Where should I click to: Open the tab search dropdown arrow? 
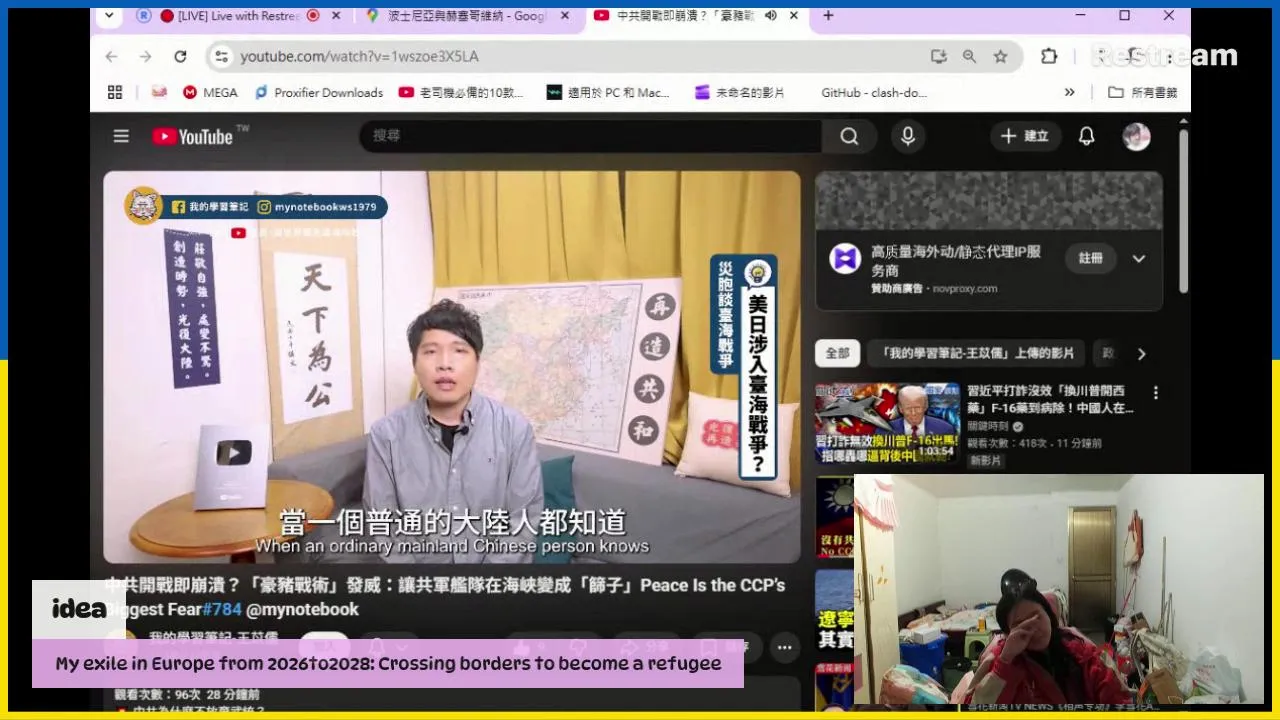point(108,16)
